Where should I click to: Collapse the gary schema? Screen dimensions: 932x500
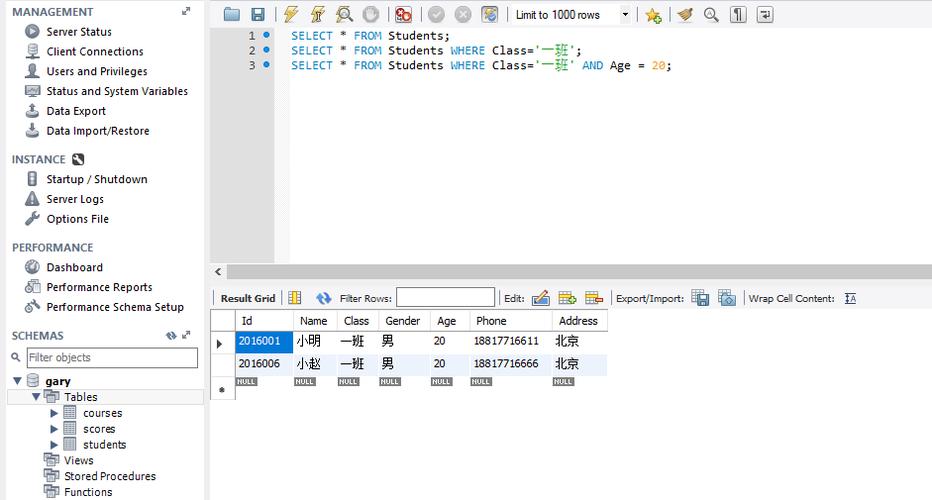click(17, 380)
